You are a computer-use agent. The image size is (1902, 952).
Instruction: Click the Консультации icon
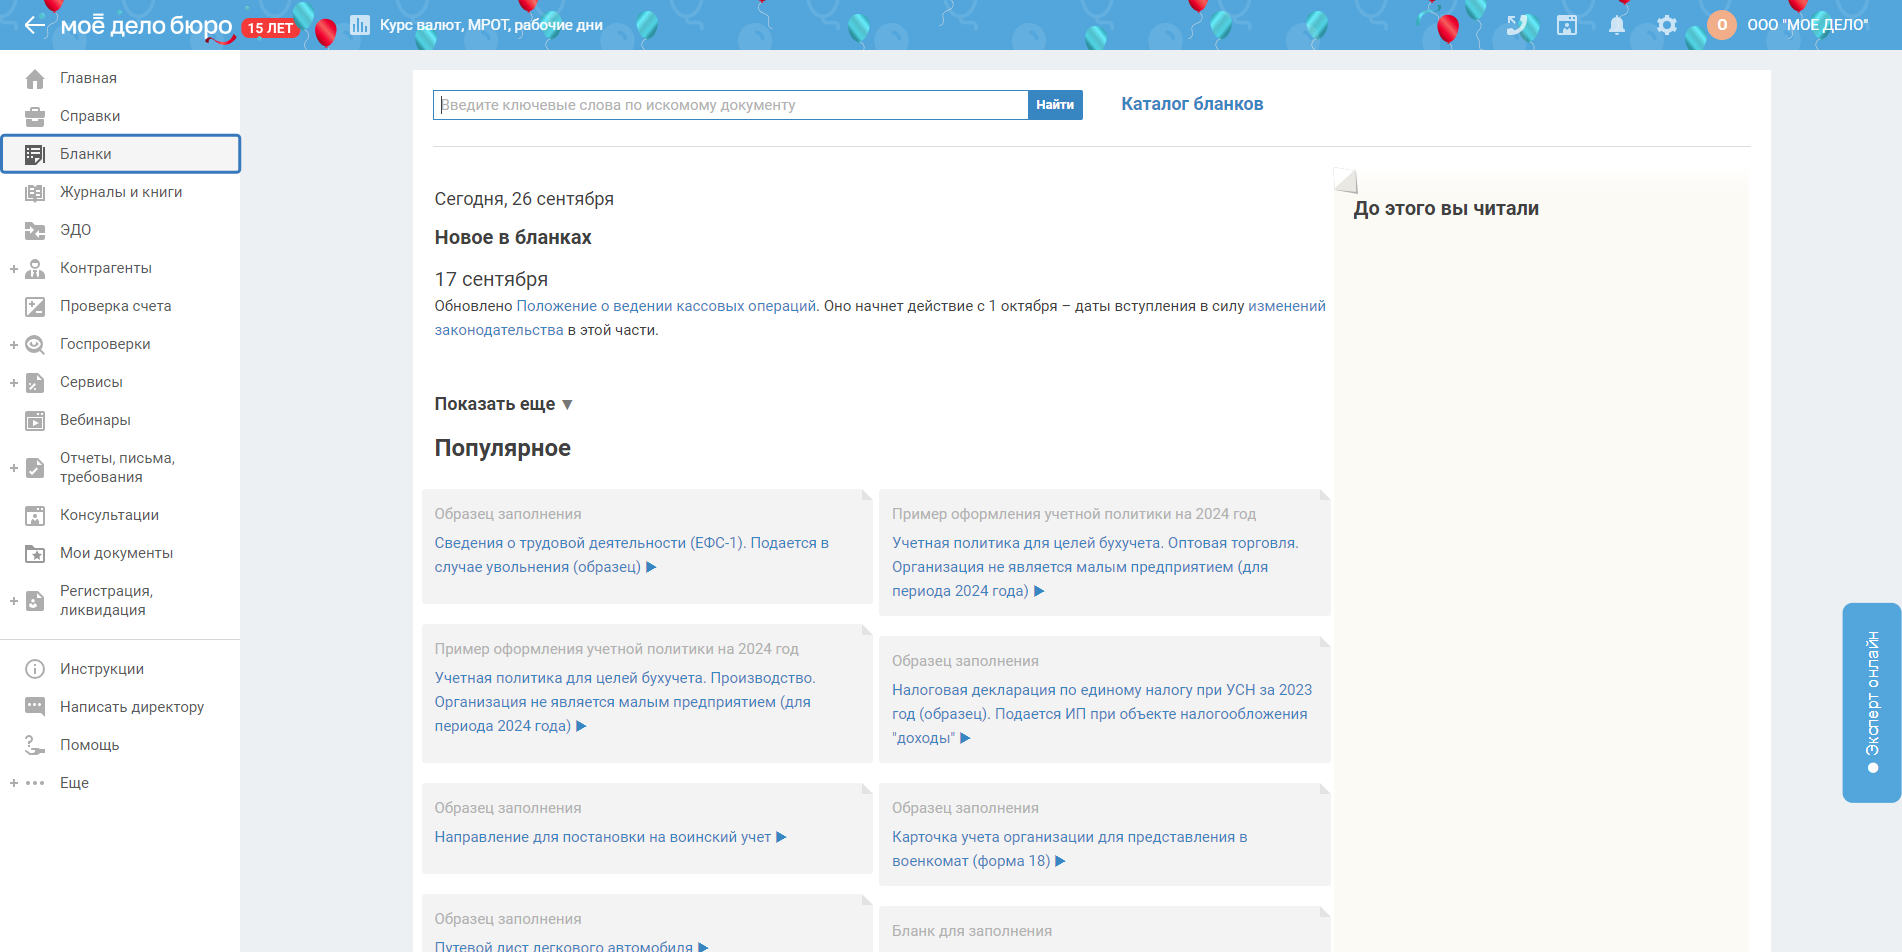click(x=35, y=515)
